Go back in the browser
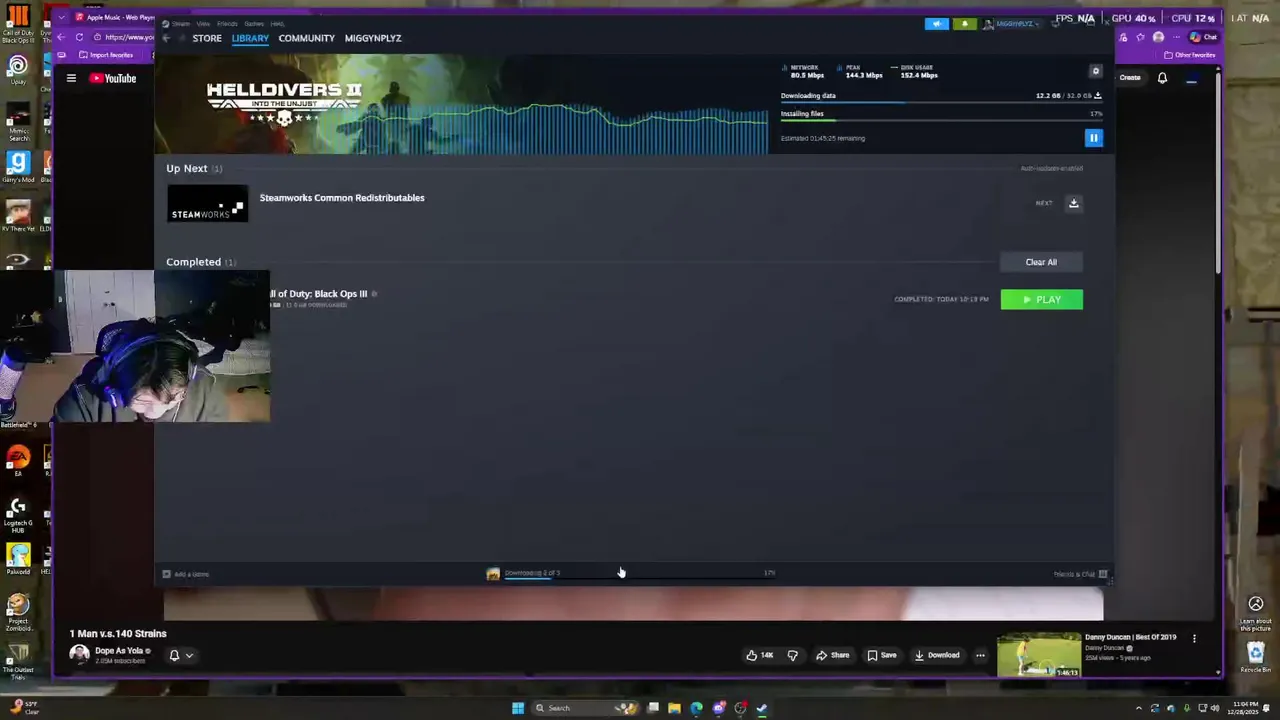1280x720 pixels. click(x=61, y=37)
